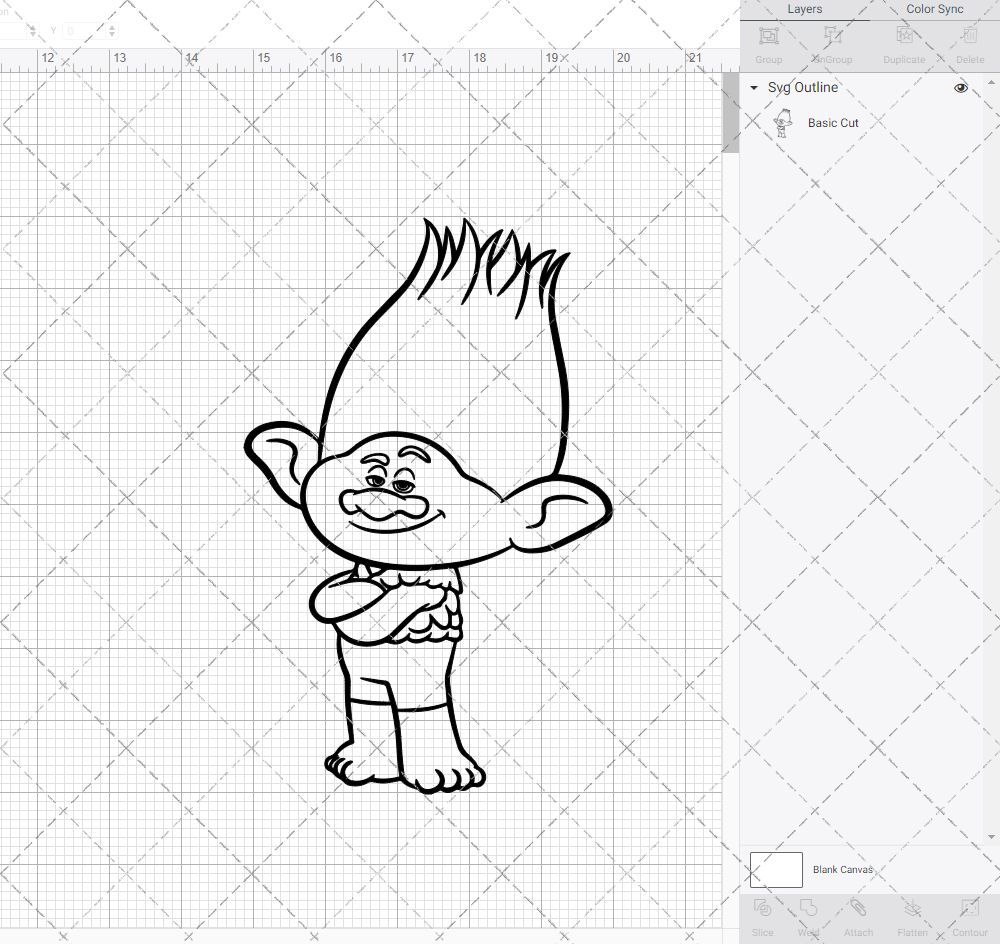Screen dimensions: 1000x944
Task: Toggle visibility of the Svg Outline layer
Action: pos(960,88)
